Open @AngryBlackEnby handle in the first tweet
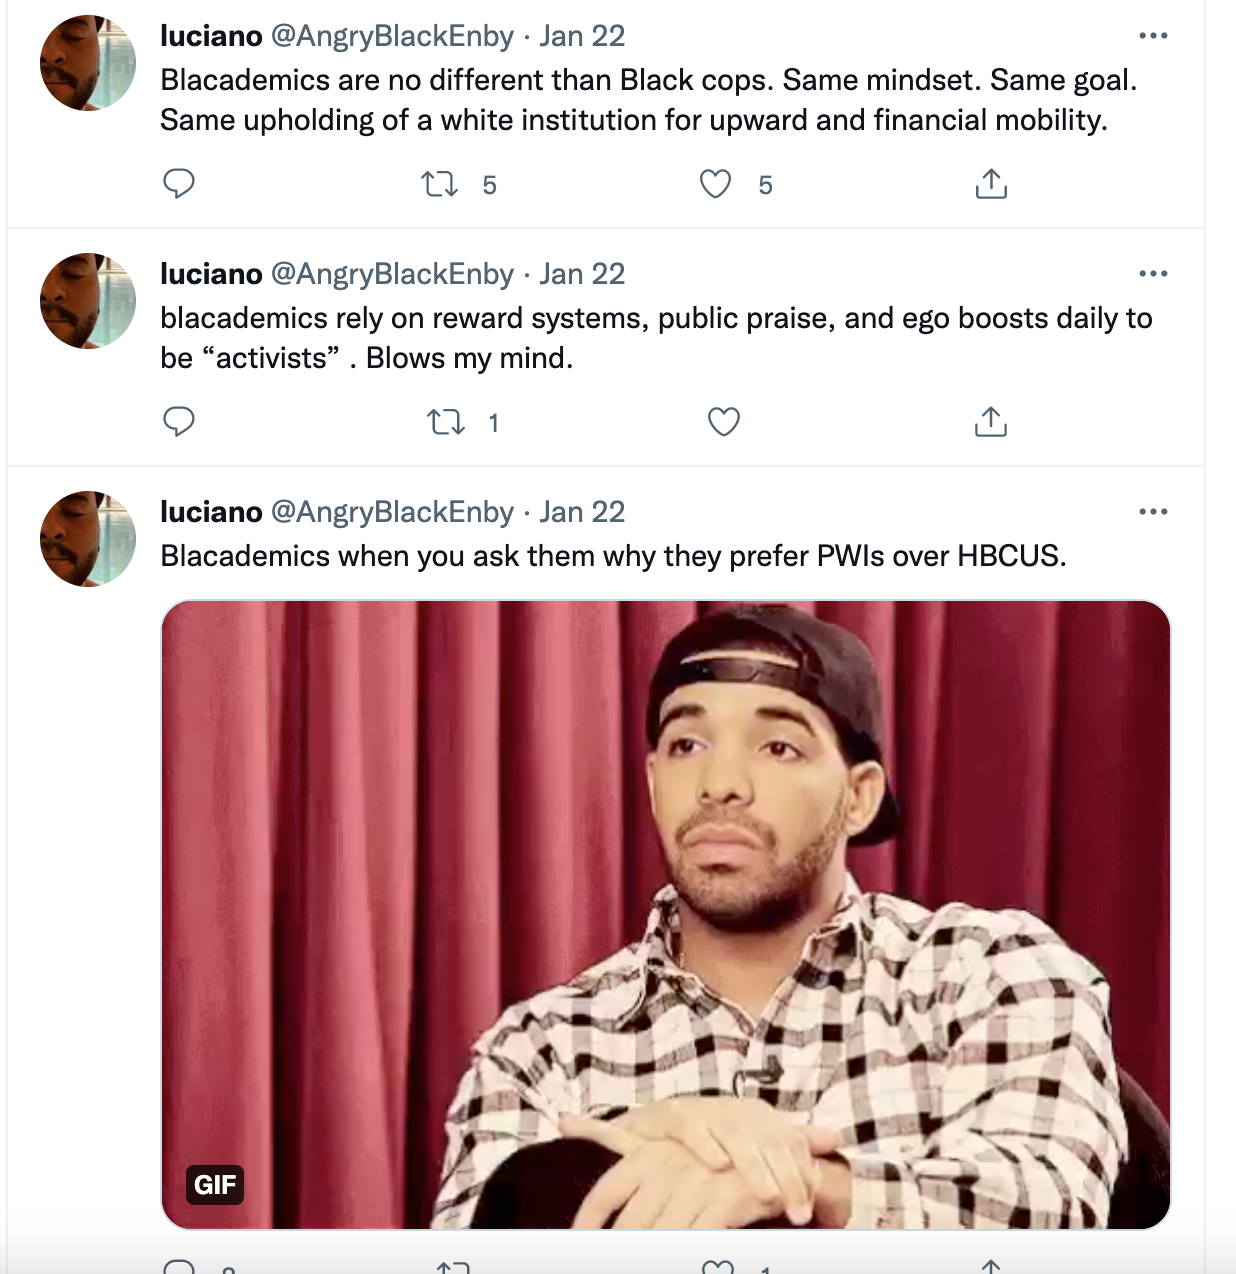This screenshot has height=1274, width=1236. point(392,36)
